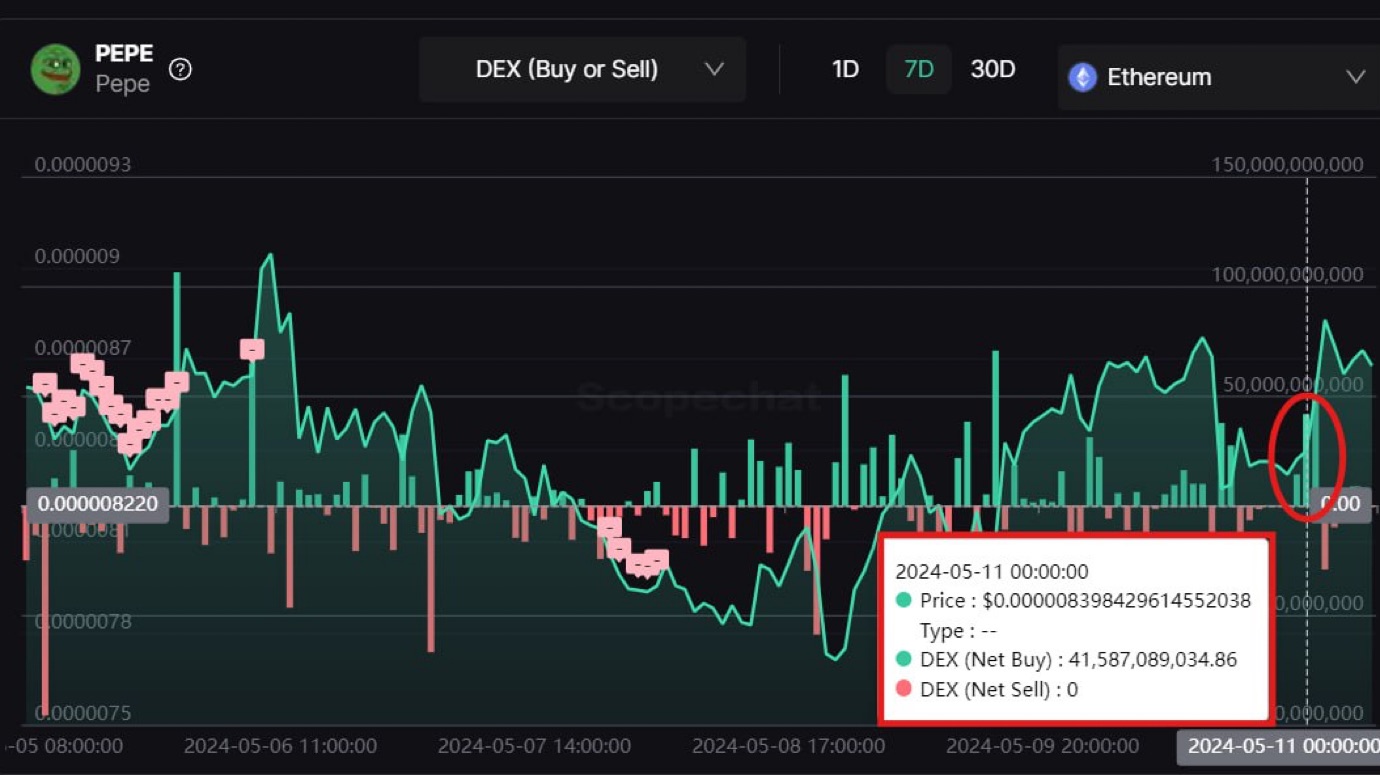Switch the chart range to 1D
Image resolution: width=1380 pixels, height=775 pixels.
(x=845, y=69)
